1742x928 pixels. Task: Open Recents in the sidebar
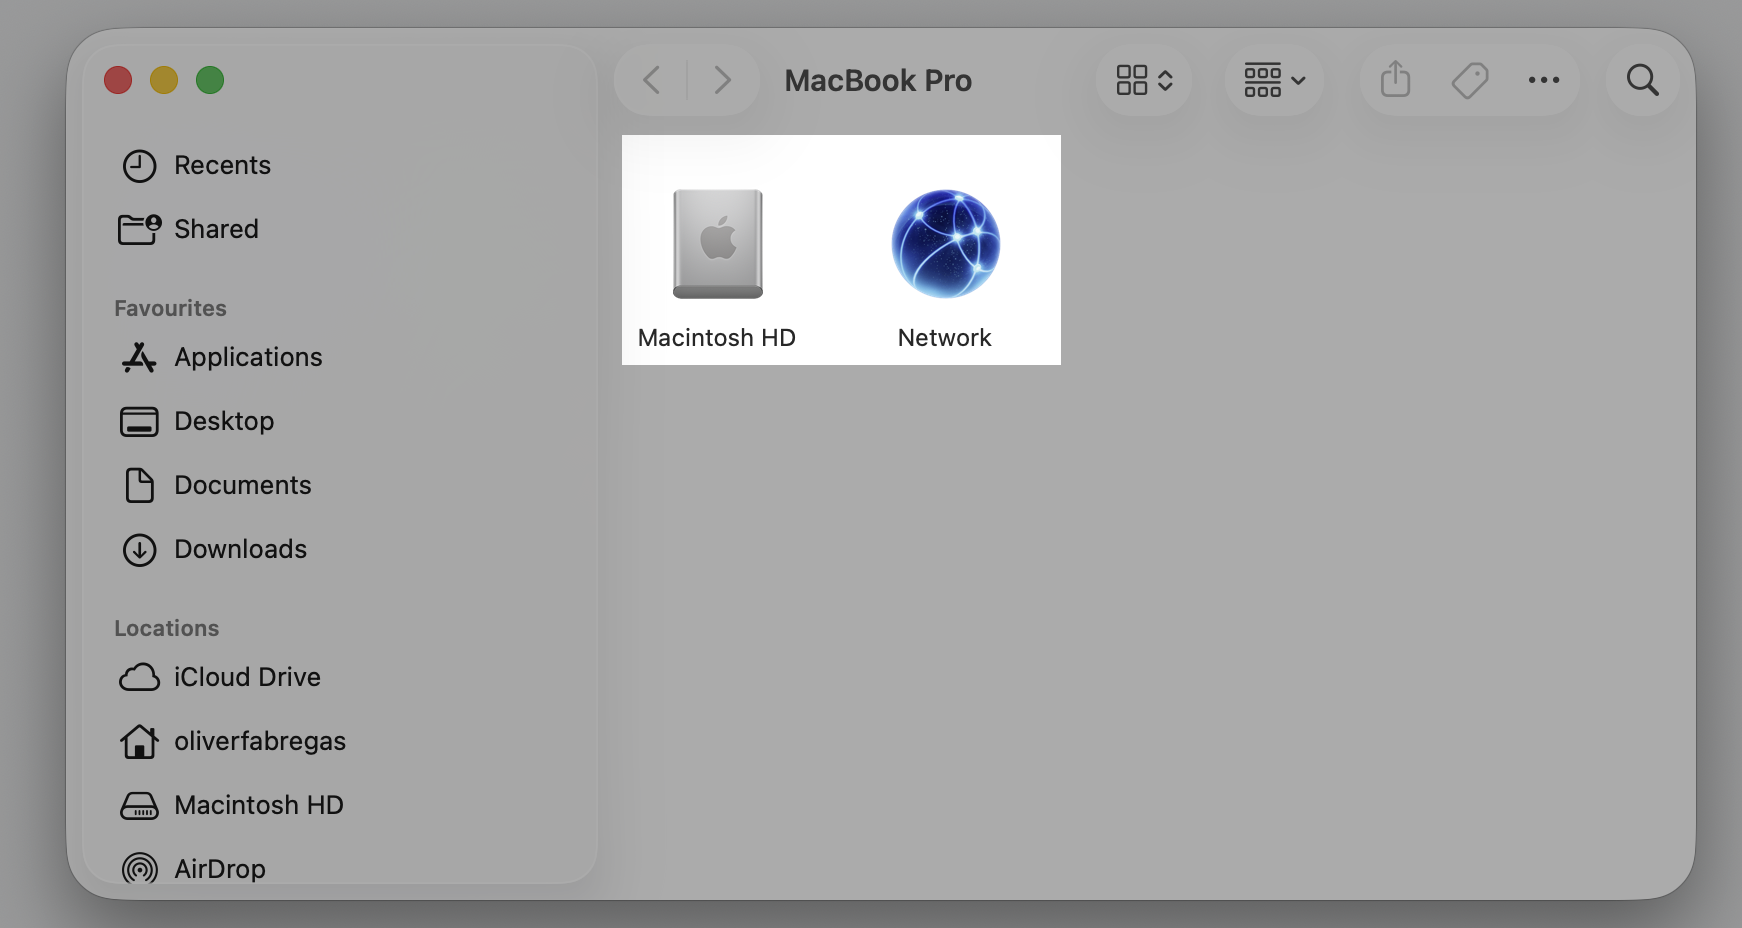click(x=340, y=165)
